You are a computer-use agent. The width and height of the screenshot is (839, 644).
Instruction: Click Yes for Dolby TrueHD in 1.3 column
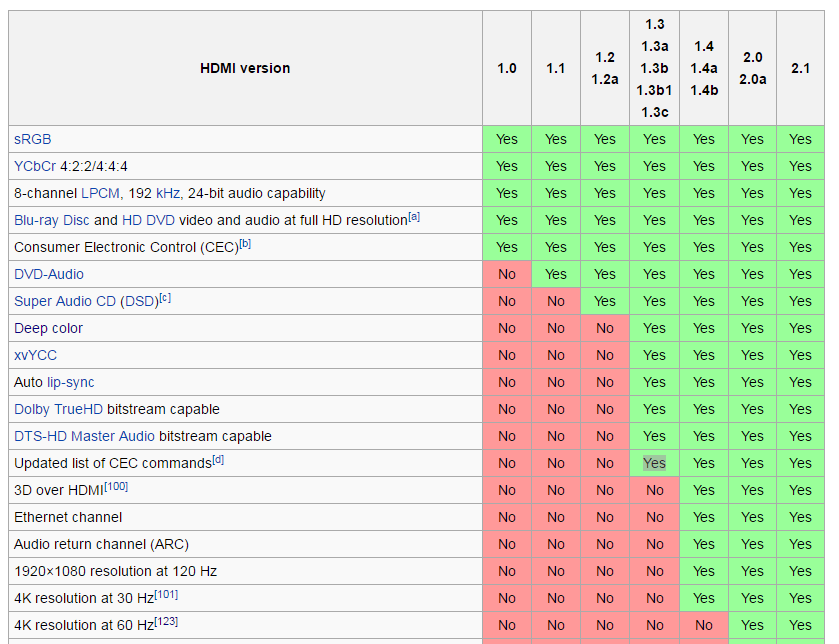[654, 410]
